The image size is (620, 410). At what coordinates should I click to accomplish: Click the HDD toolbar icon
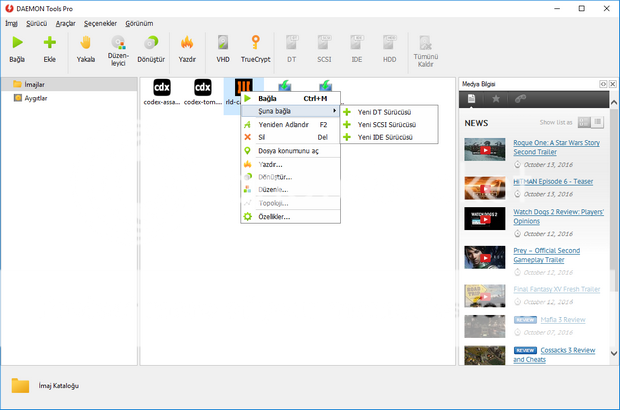[x=389, y=42]
